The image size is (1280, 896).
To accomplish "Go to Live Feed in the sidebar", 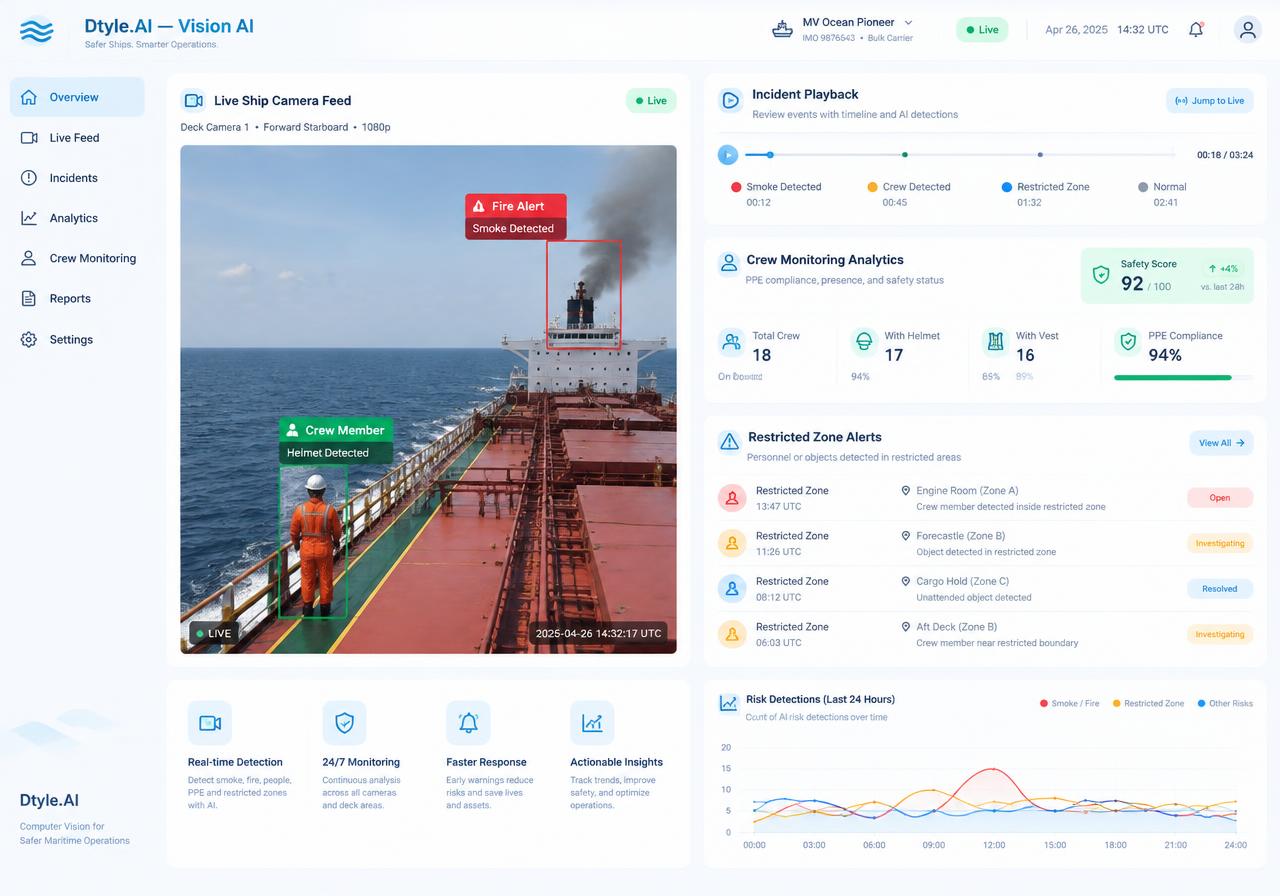I will tap(77, 137).
